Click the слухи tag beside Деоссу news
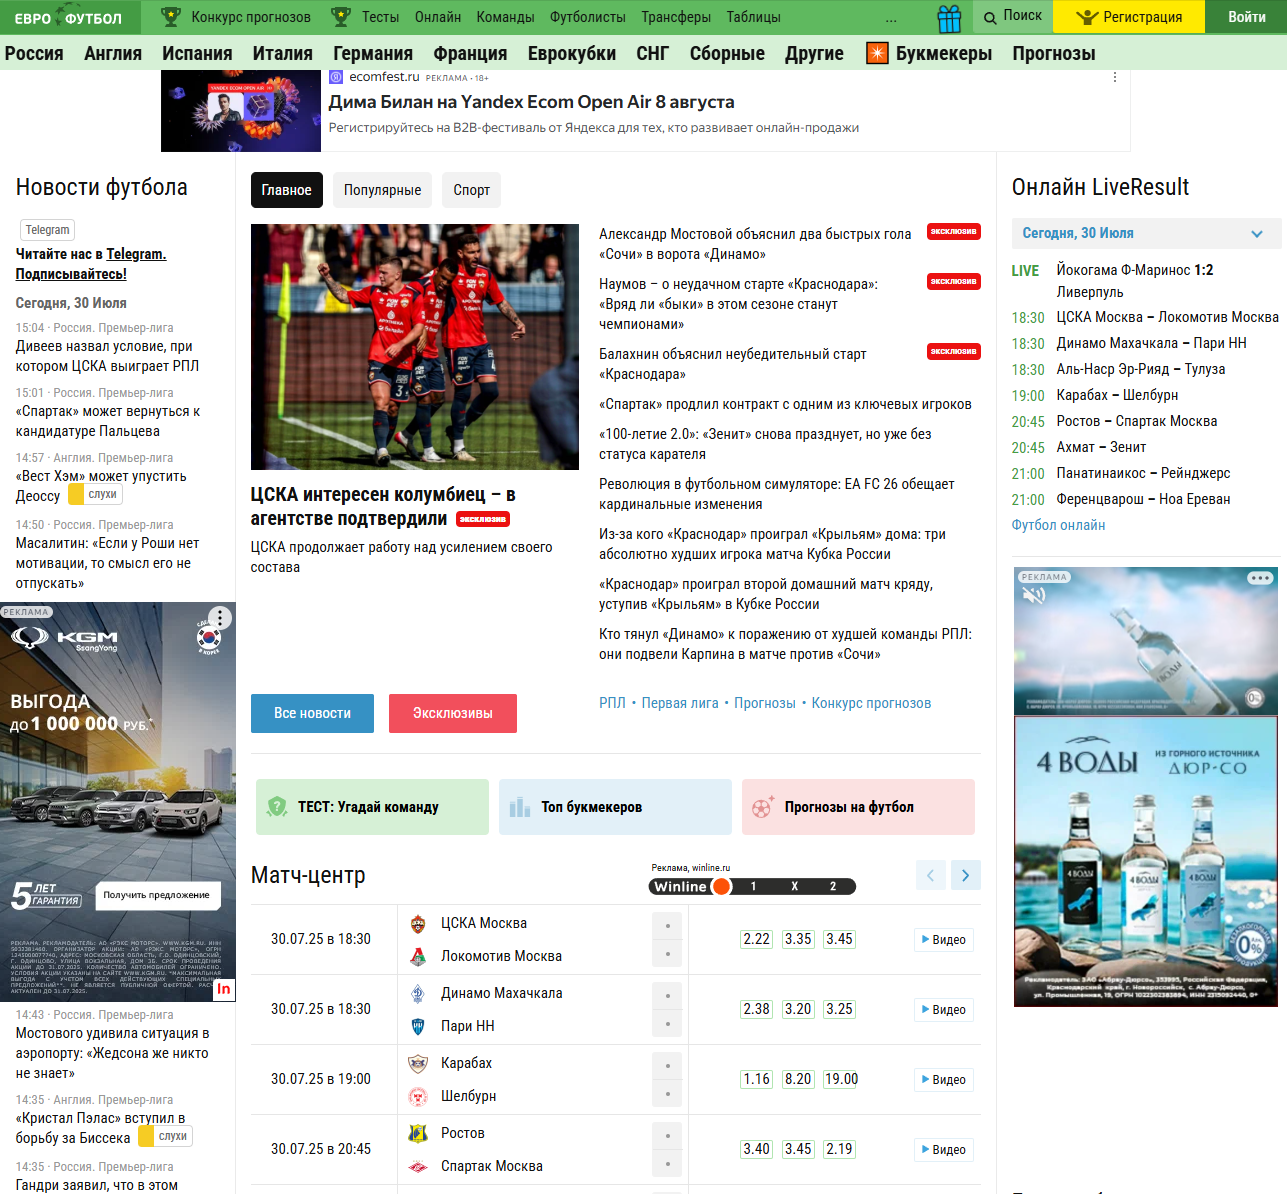Viewport: 1287px width, 1194px height. pyautogui.click(x=95, y=495)
